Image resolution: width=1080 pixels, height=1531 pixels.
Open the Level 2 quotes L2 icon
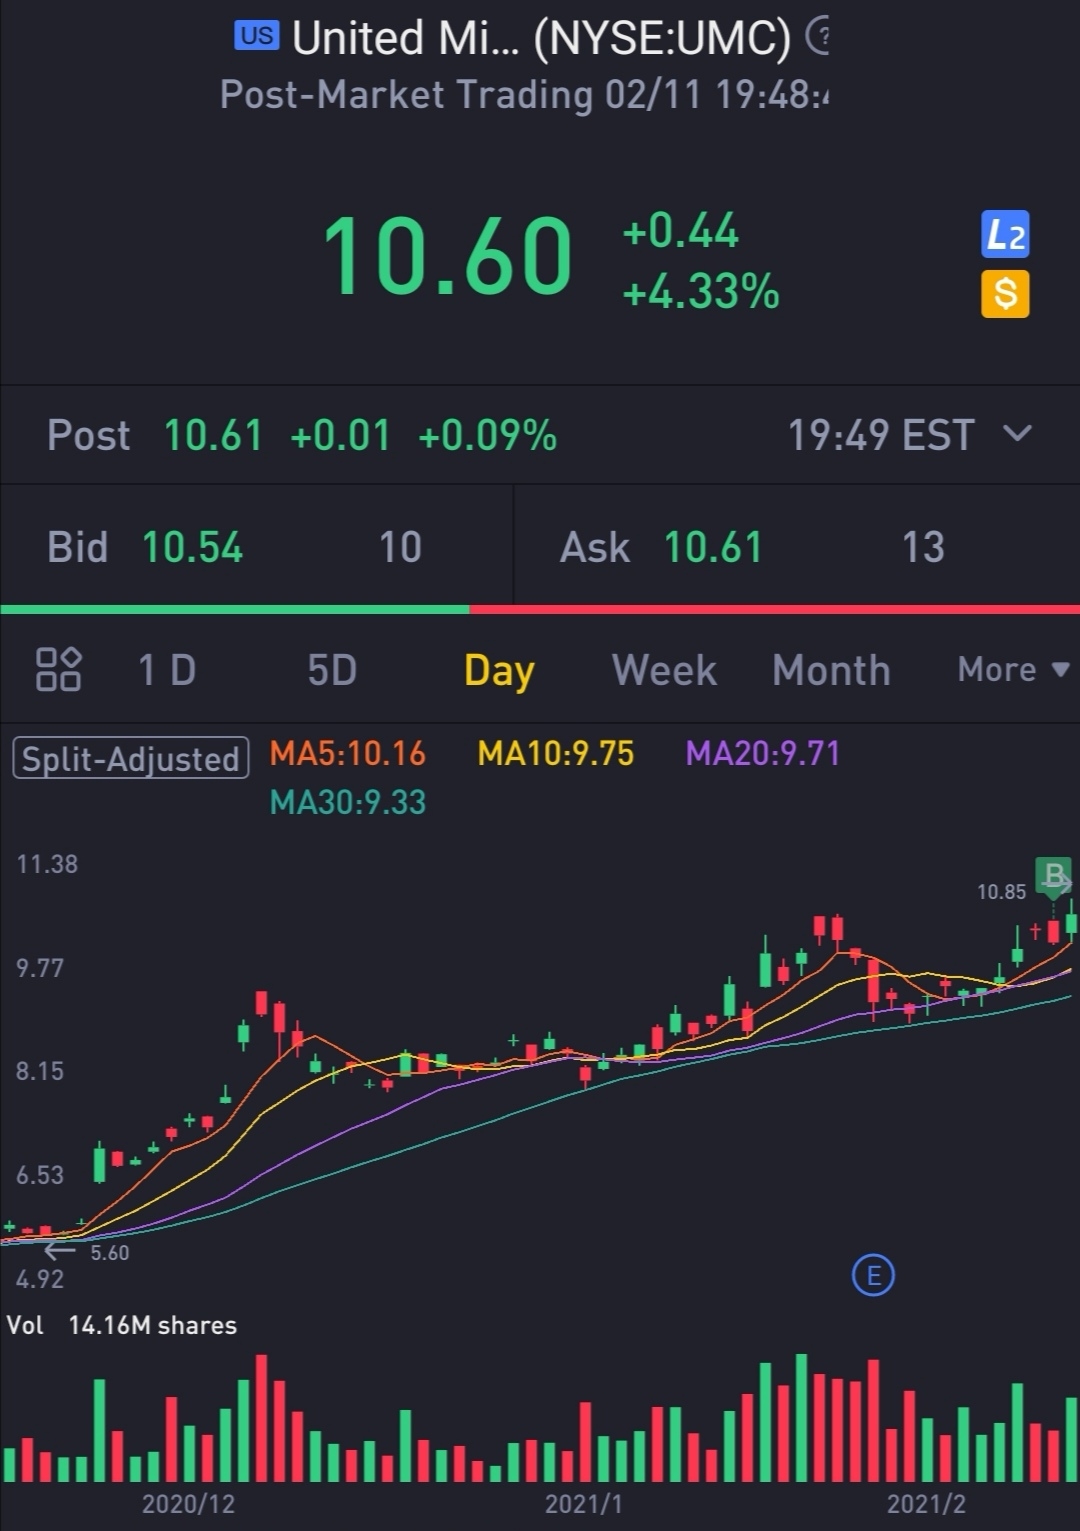pyautogui.click(x=1005, y=235)
